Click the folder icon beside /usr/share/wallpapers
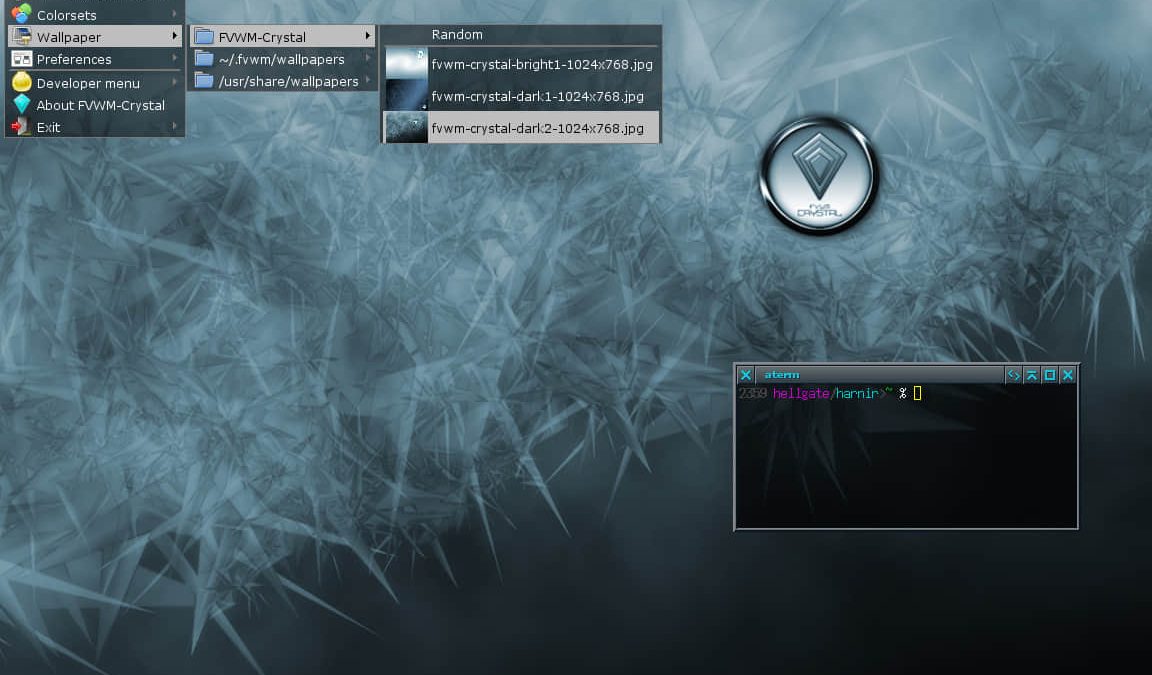Viewport: 1152px width, 675px height. (204, 81)
